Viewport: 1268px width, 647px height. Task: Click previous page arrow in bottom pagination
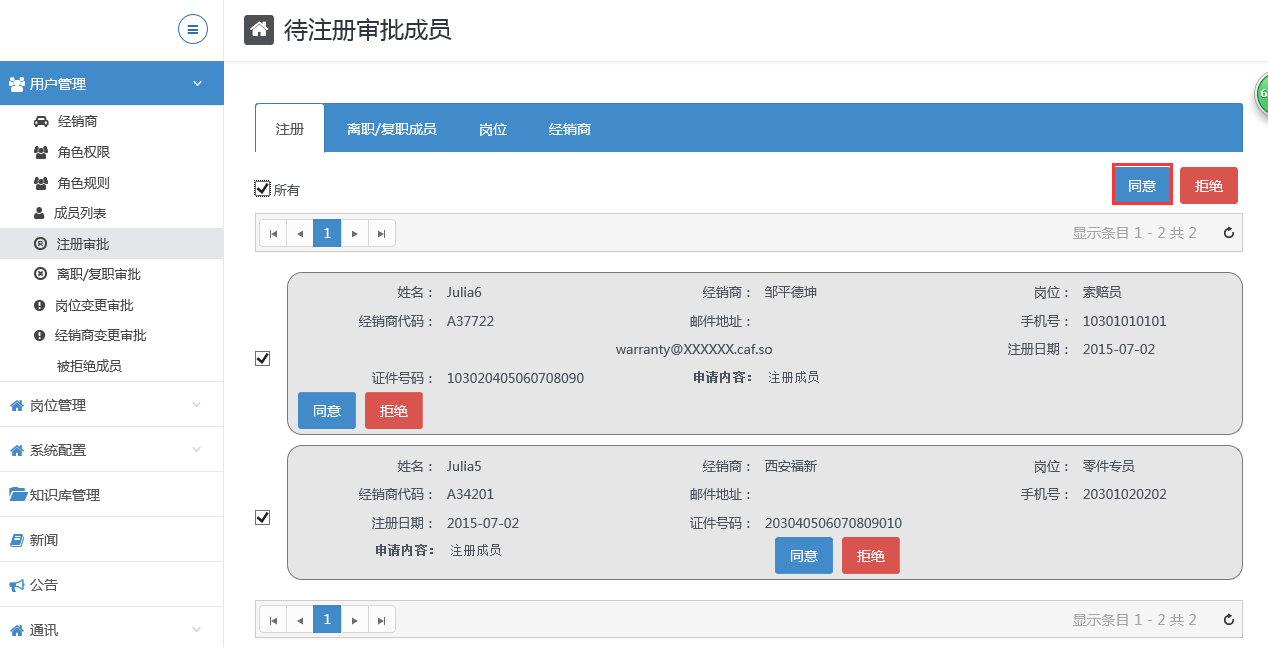pyautogui.click(x=300, y=620)
